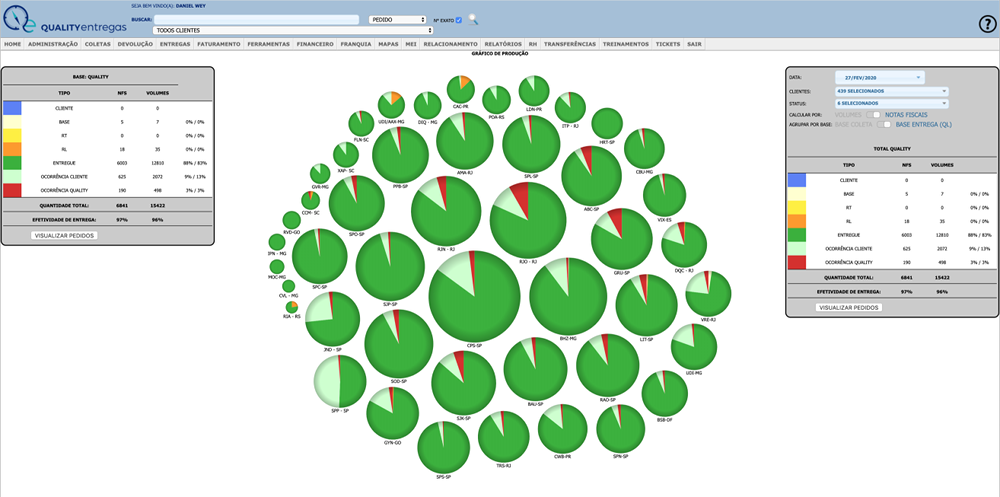This screenshot has width=1000, height=497.
Task: Click the SPP-SP pie chart bubble
Action: 340,381
